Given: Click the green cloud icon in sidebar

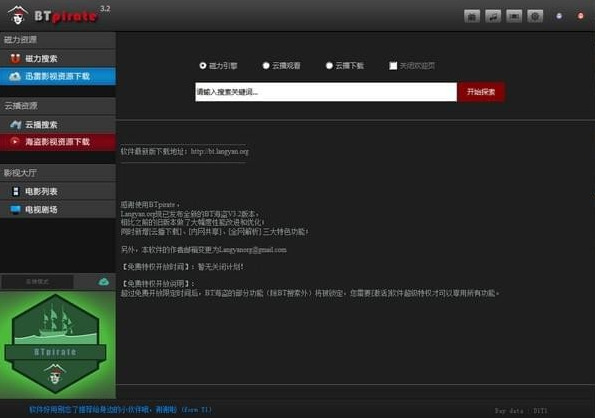Looking at the screenshot, I should pyautogui.click(x=103, y=282).
